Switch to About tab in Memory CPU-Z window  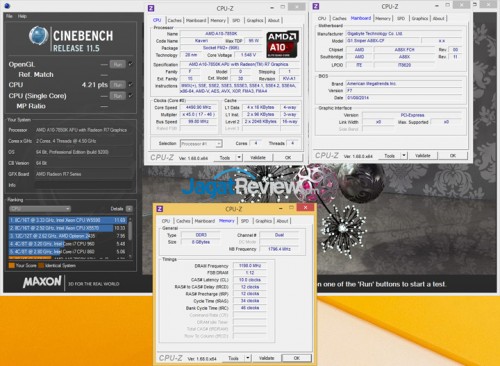tap(282, 221)
